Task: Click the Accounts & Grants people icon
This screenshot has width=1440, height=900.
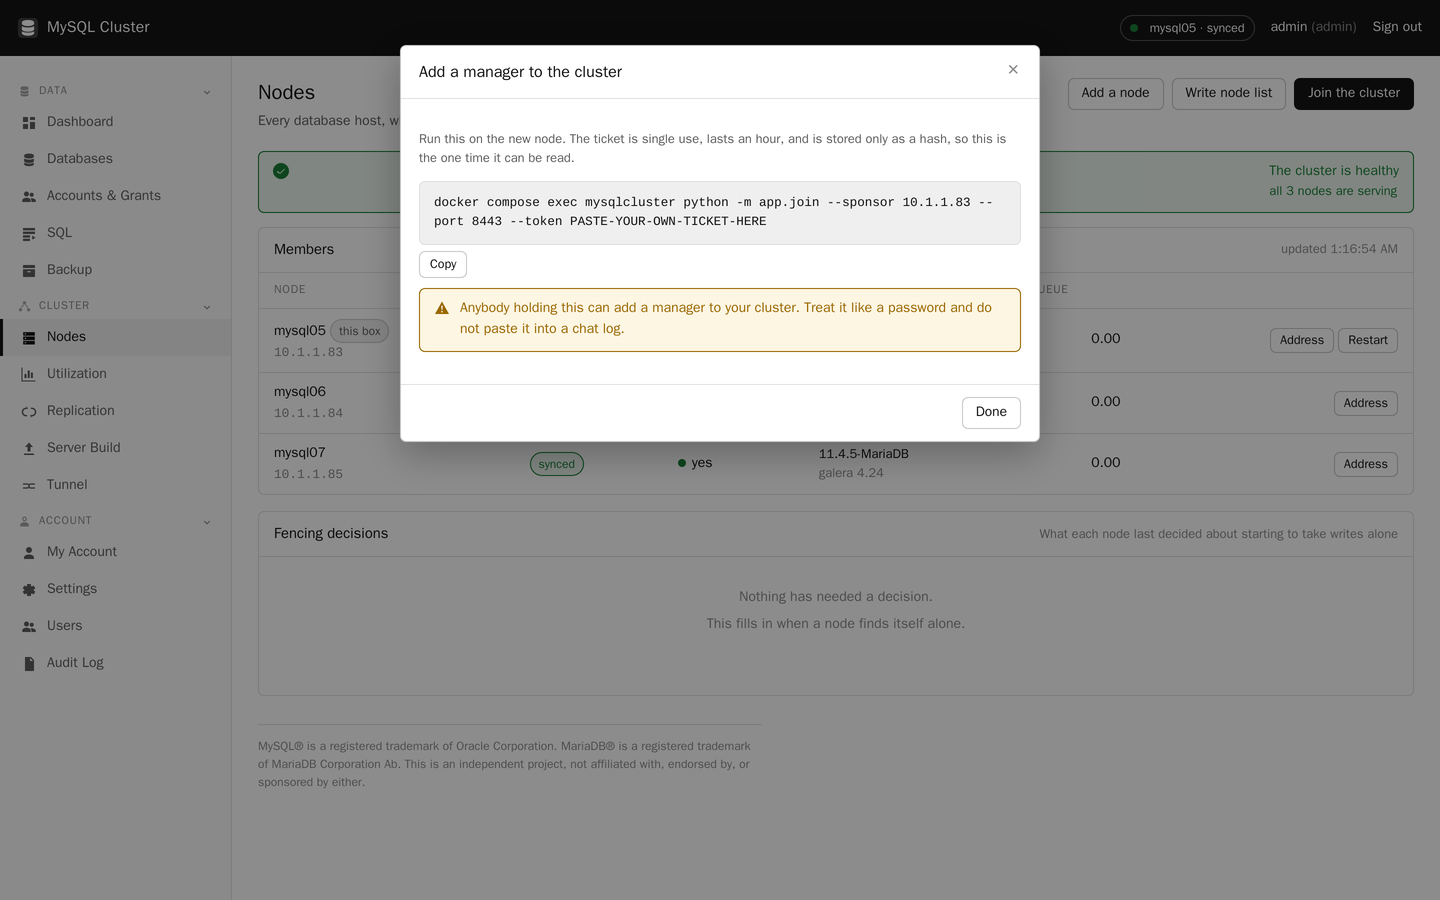Action: [x=29, y=197]
